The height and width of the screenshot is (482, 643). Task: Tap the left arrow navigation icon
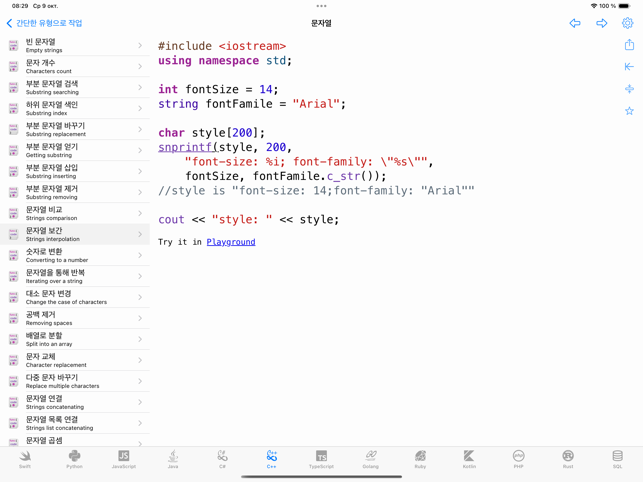point(575,23)
